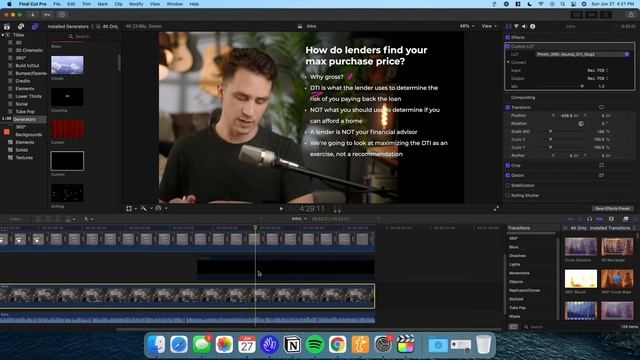Open the Installed Generators dropdown
The height and width of the screenshot is (360, 640).
[71, 27]
